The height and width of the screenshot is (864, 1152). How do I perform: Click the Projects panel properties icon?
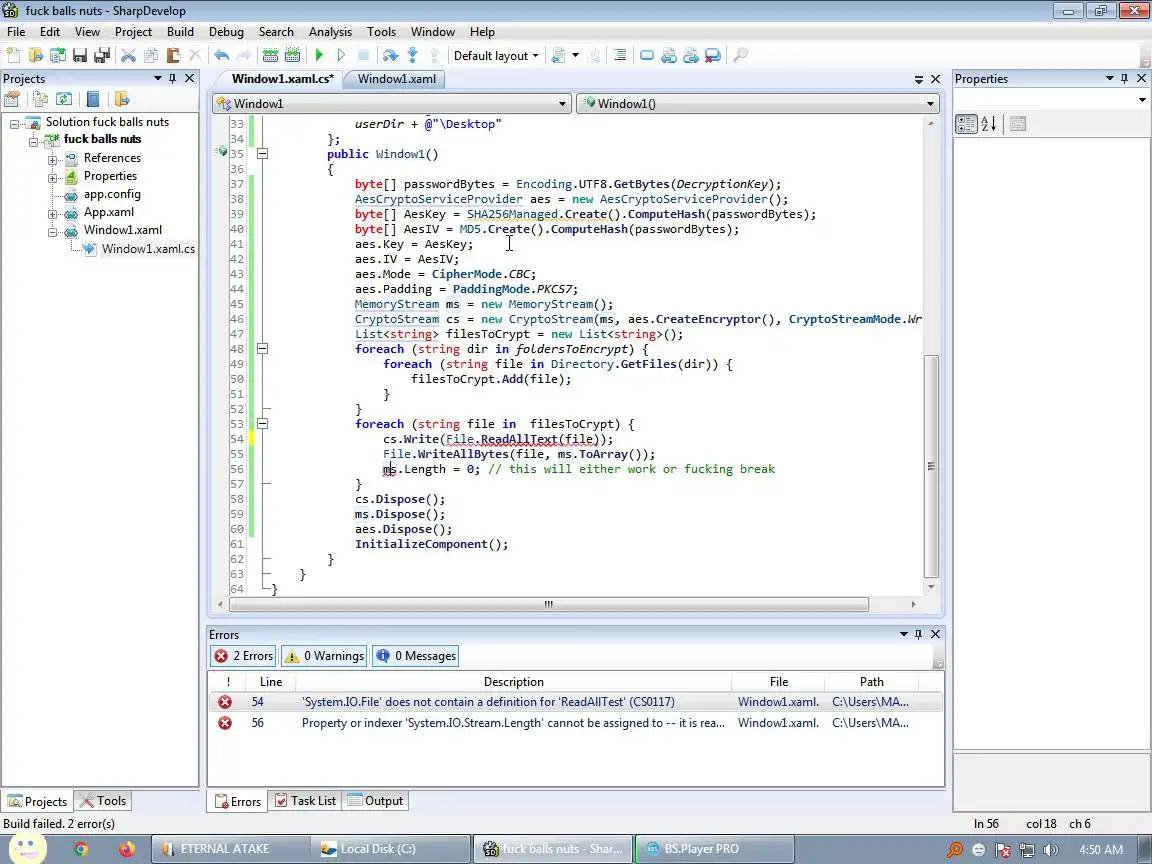(x=12, y=99)
